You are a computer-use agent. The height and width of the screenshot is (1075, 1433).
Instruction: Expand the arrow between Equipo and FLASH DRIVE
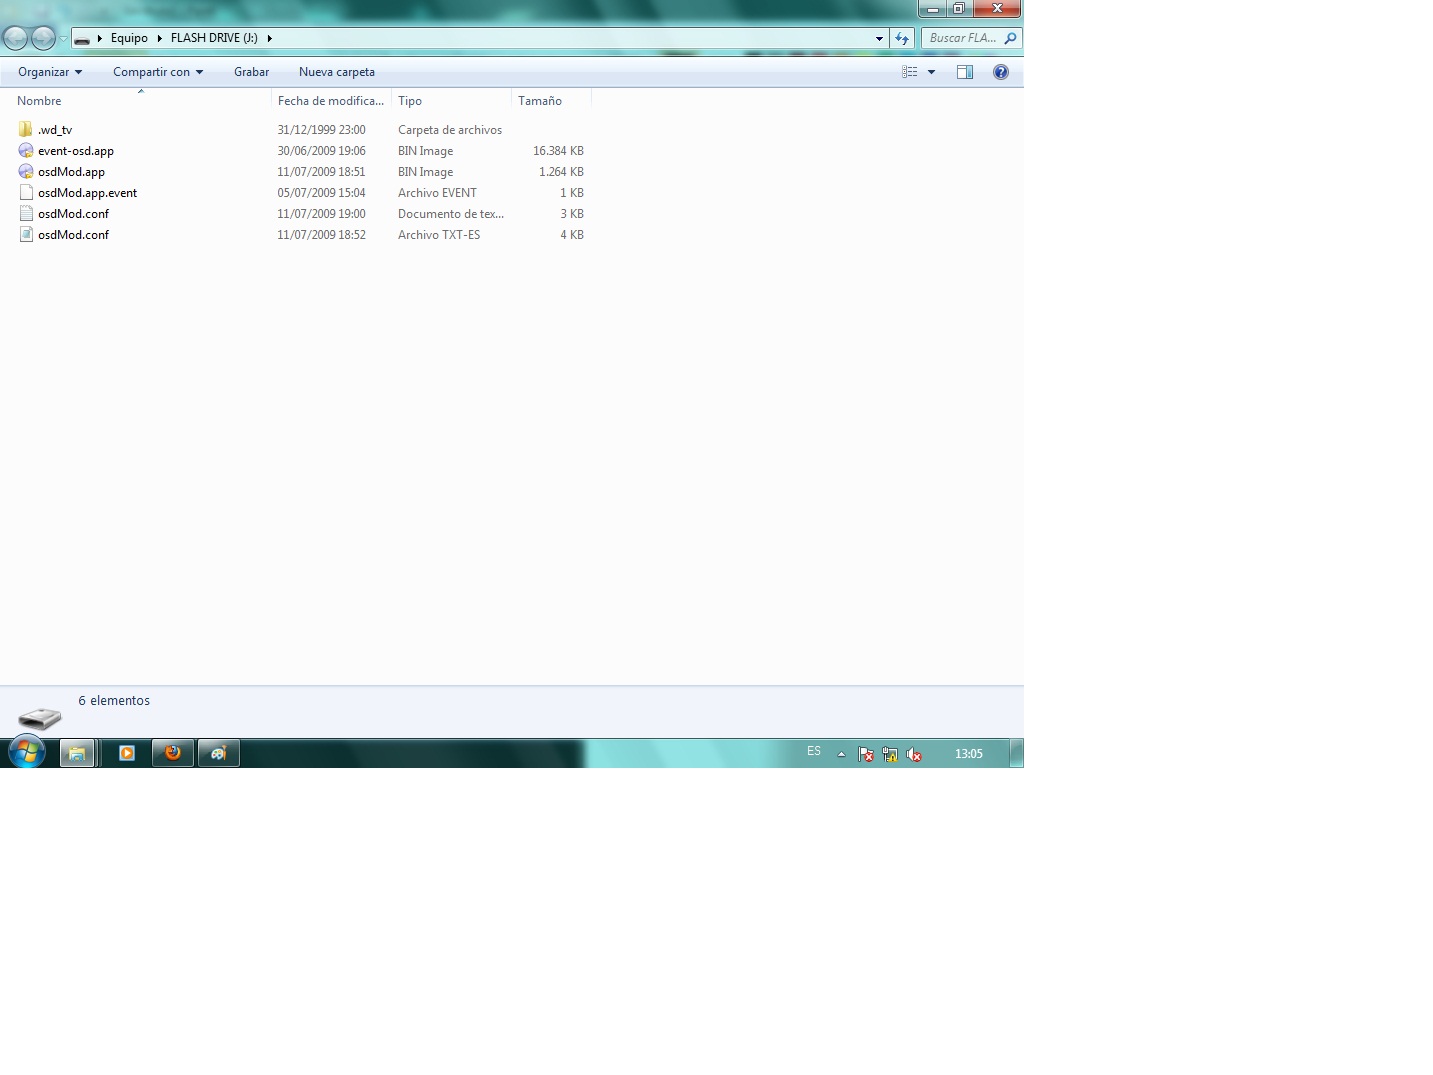coord(159,39)
